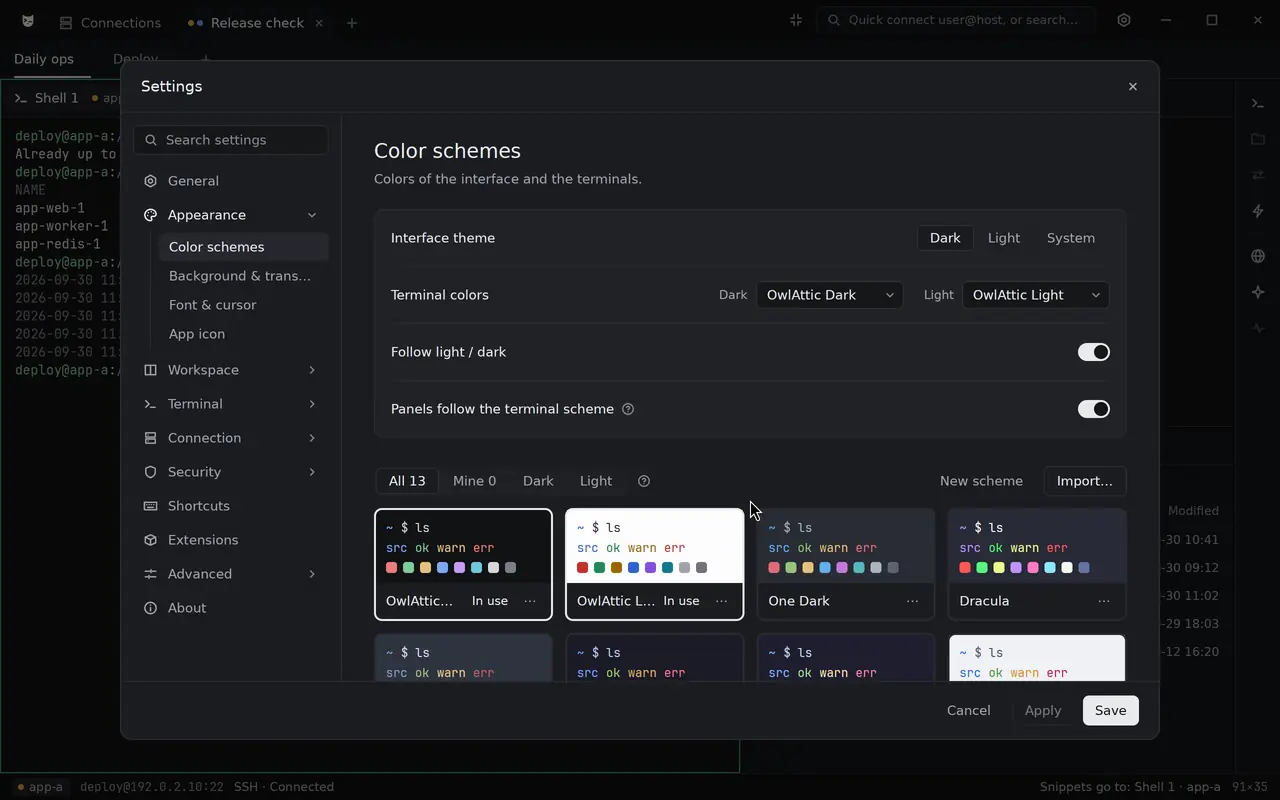Expand the Workspace section chevron
Viewport: 1280px width, 800px height.
pos(312,370)
